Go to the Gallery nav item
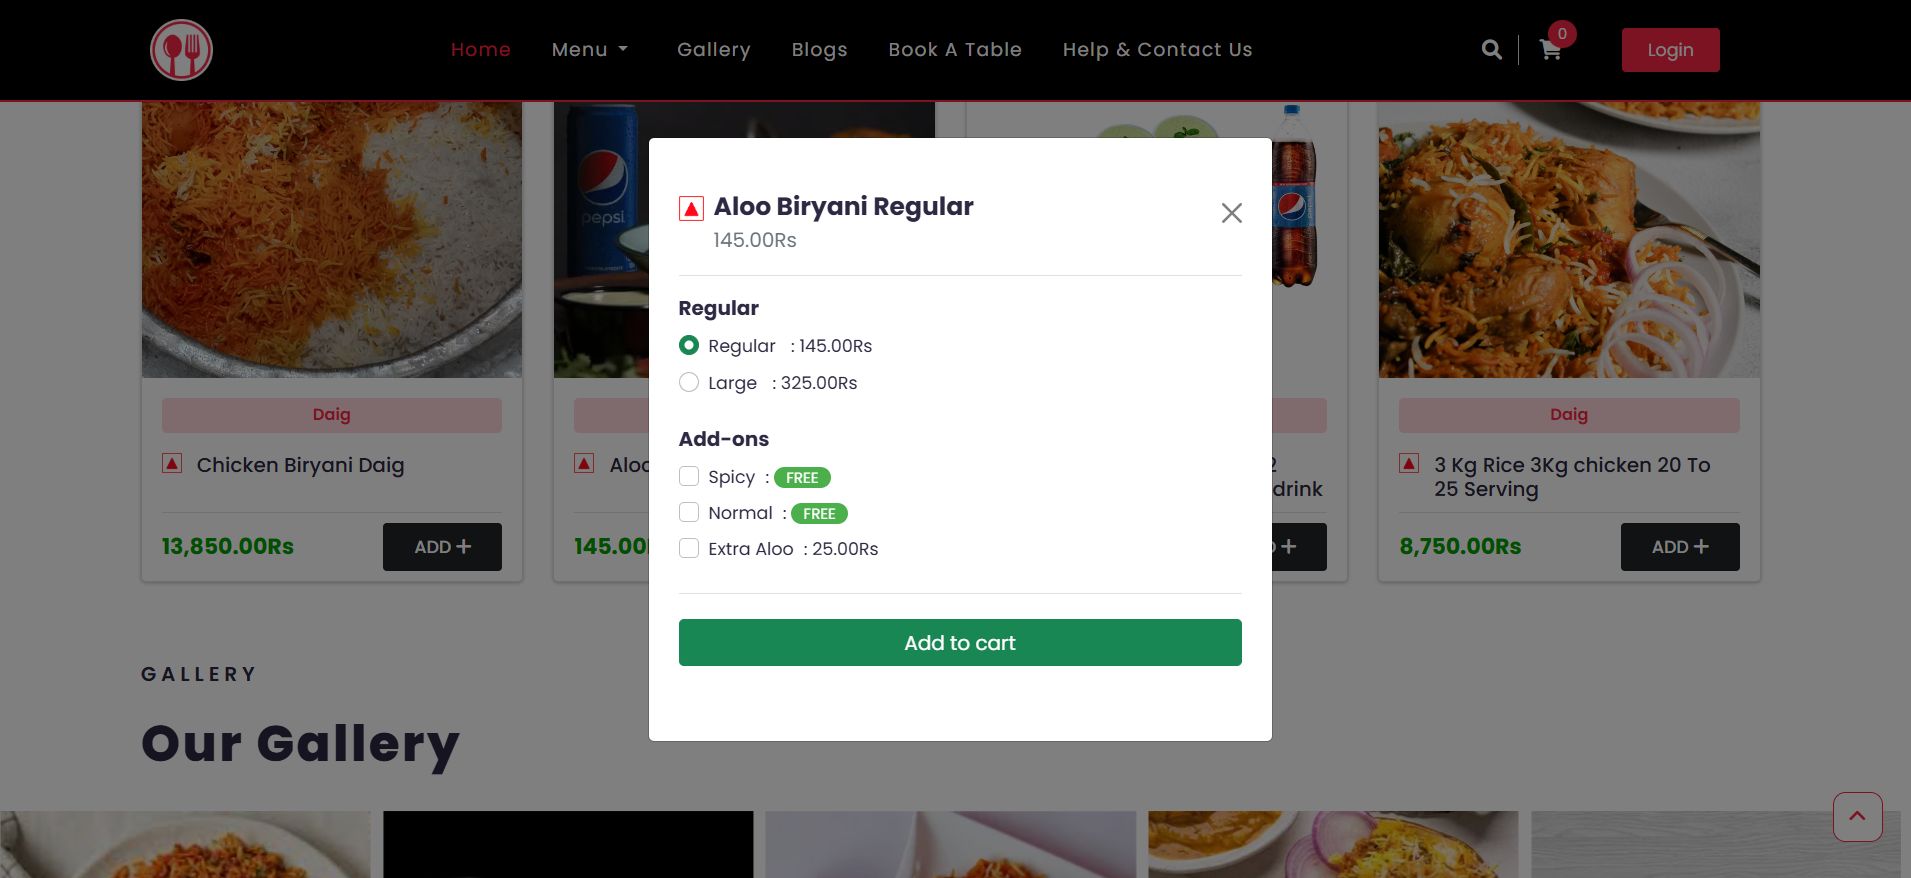Viewport: 1911px width, 878px height. tap(713, 50)
